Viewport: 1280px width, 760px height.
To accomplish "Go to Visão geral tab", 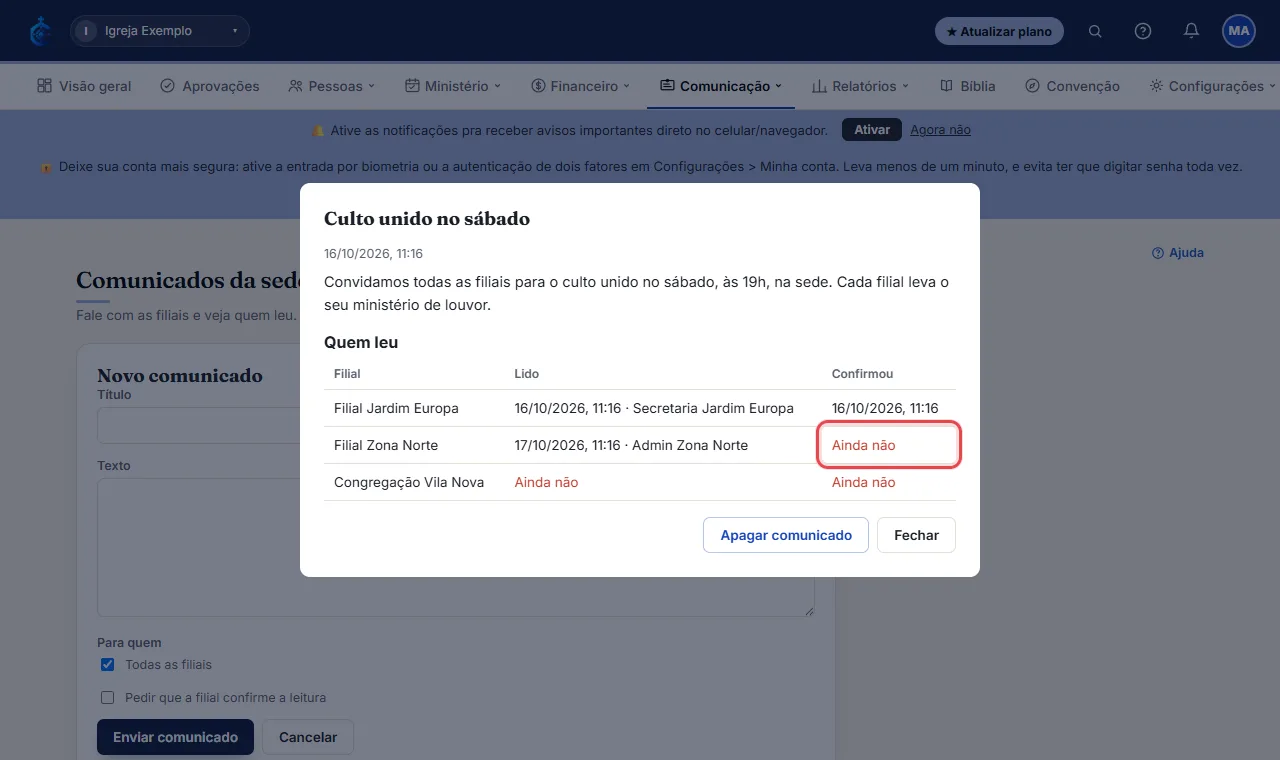I will click(84, 86).
